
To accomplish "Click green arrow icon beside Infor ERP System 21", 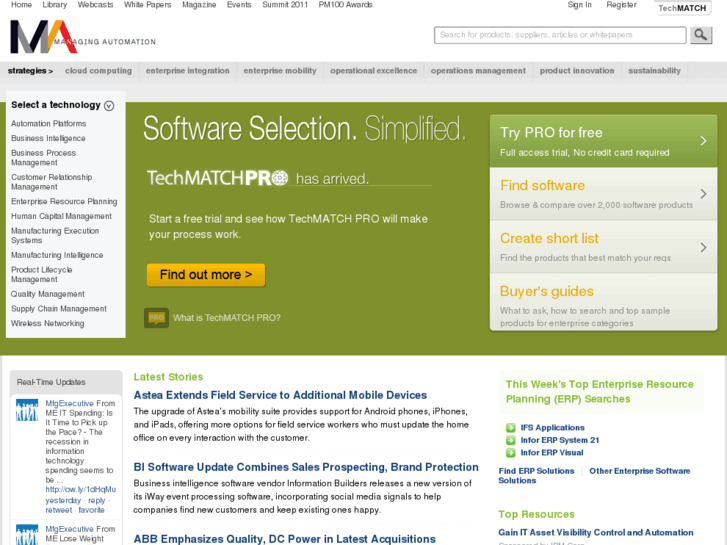I will pyautogui.click(x=510, y=440).
